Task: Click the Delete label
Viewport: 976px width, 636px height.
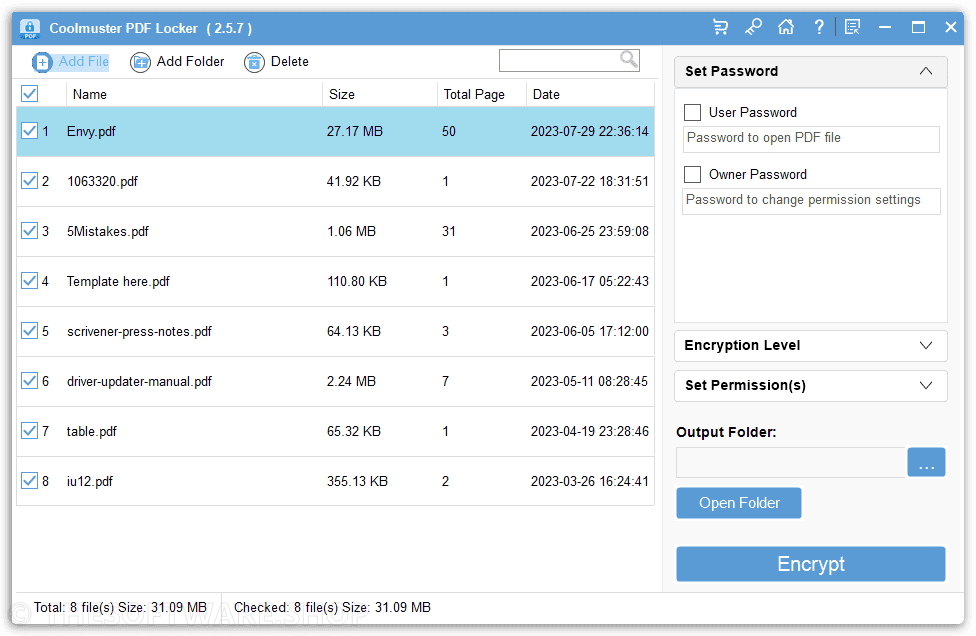Action: (289, 62)
